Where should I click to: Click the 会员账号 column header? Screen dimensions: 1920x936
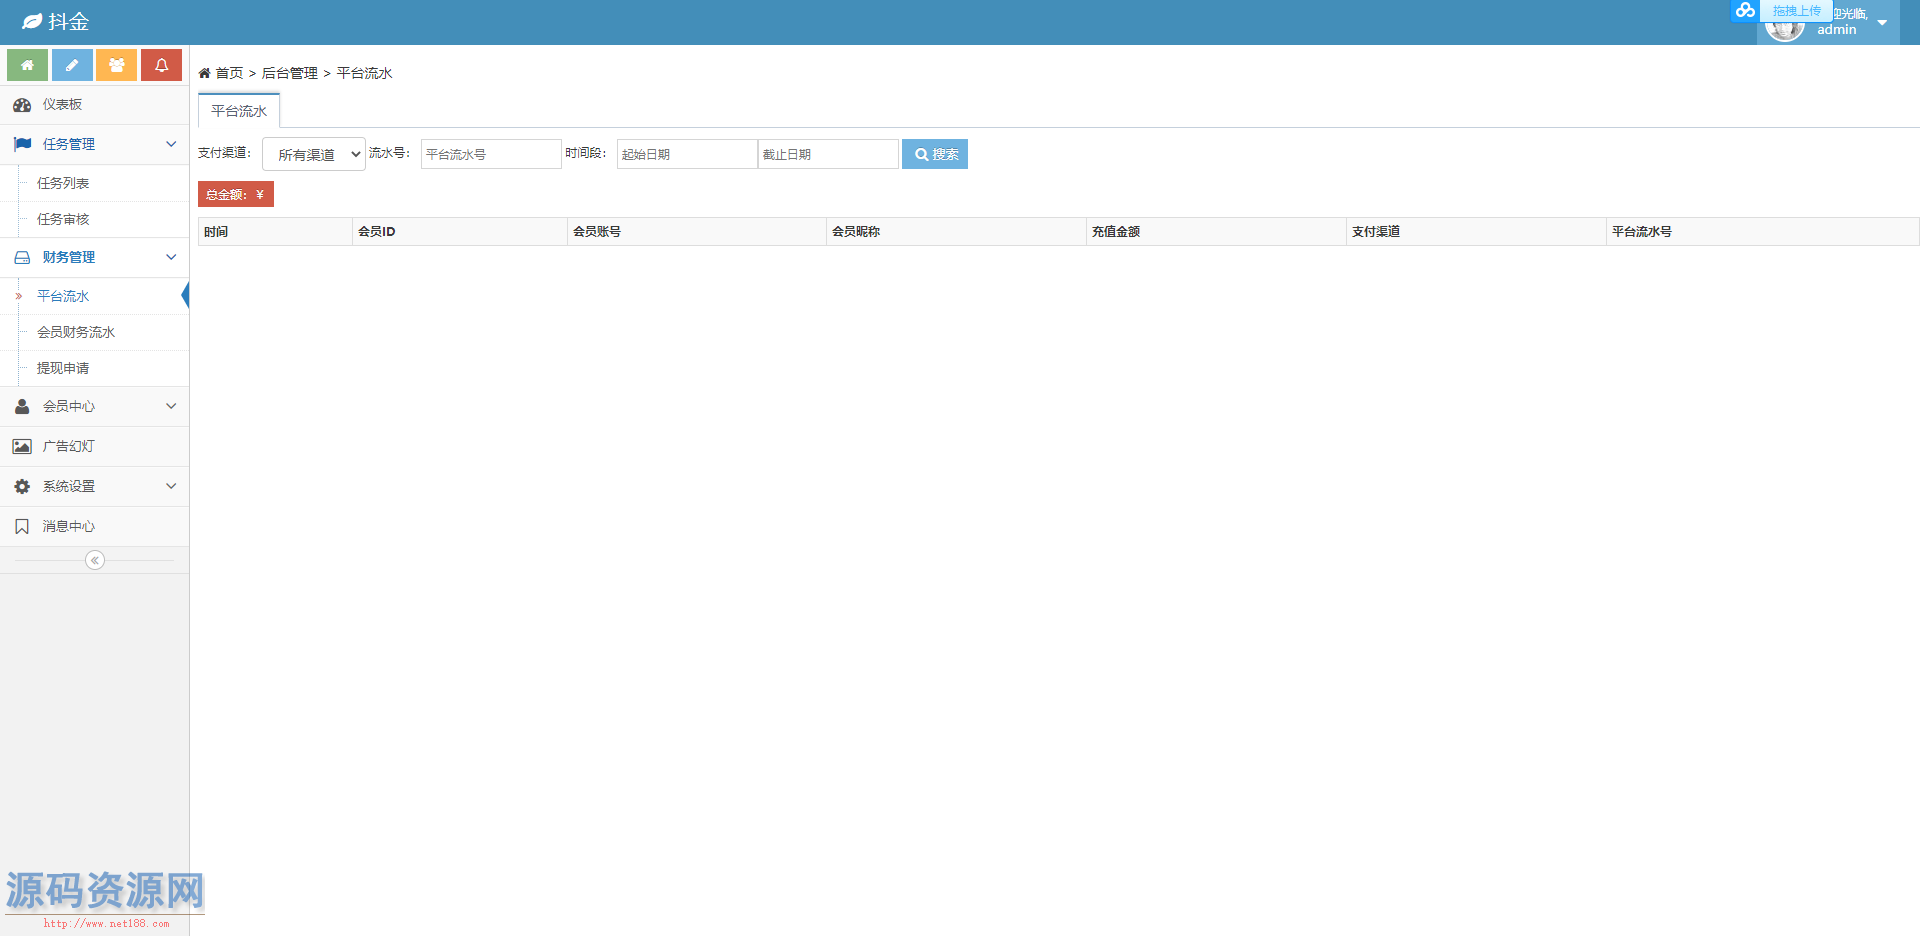click(697, 231)
